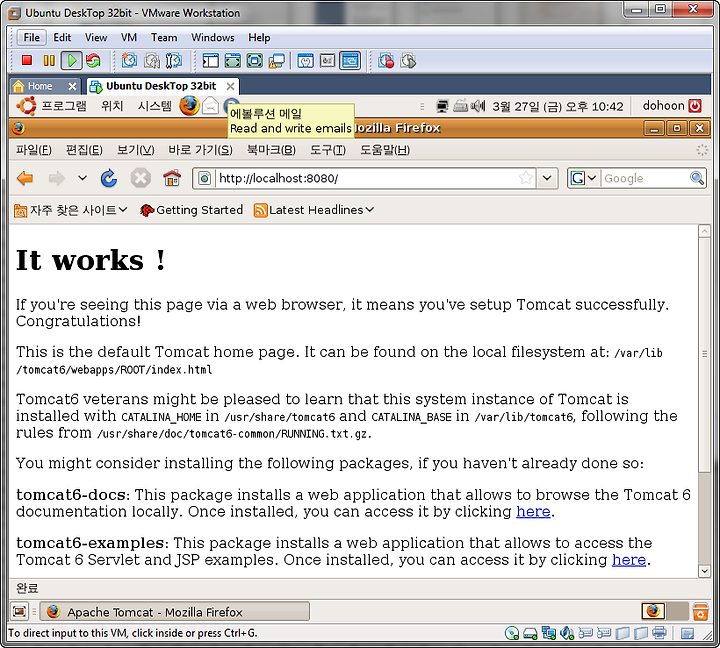Switch to Unity mode icon
The height and width of the screenshot is (648, 720).
pyautogui.click(x=254, y=61)
